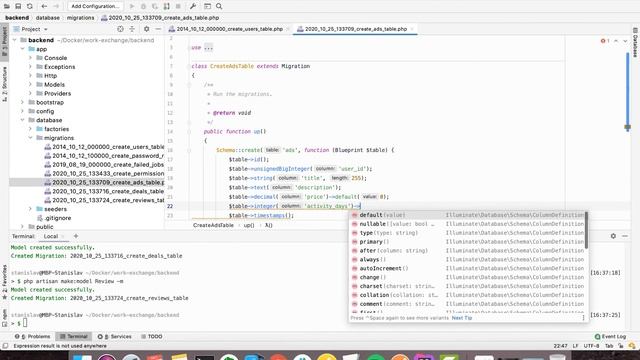Click the database breadcrumb

tap(48, 18)
